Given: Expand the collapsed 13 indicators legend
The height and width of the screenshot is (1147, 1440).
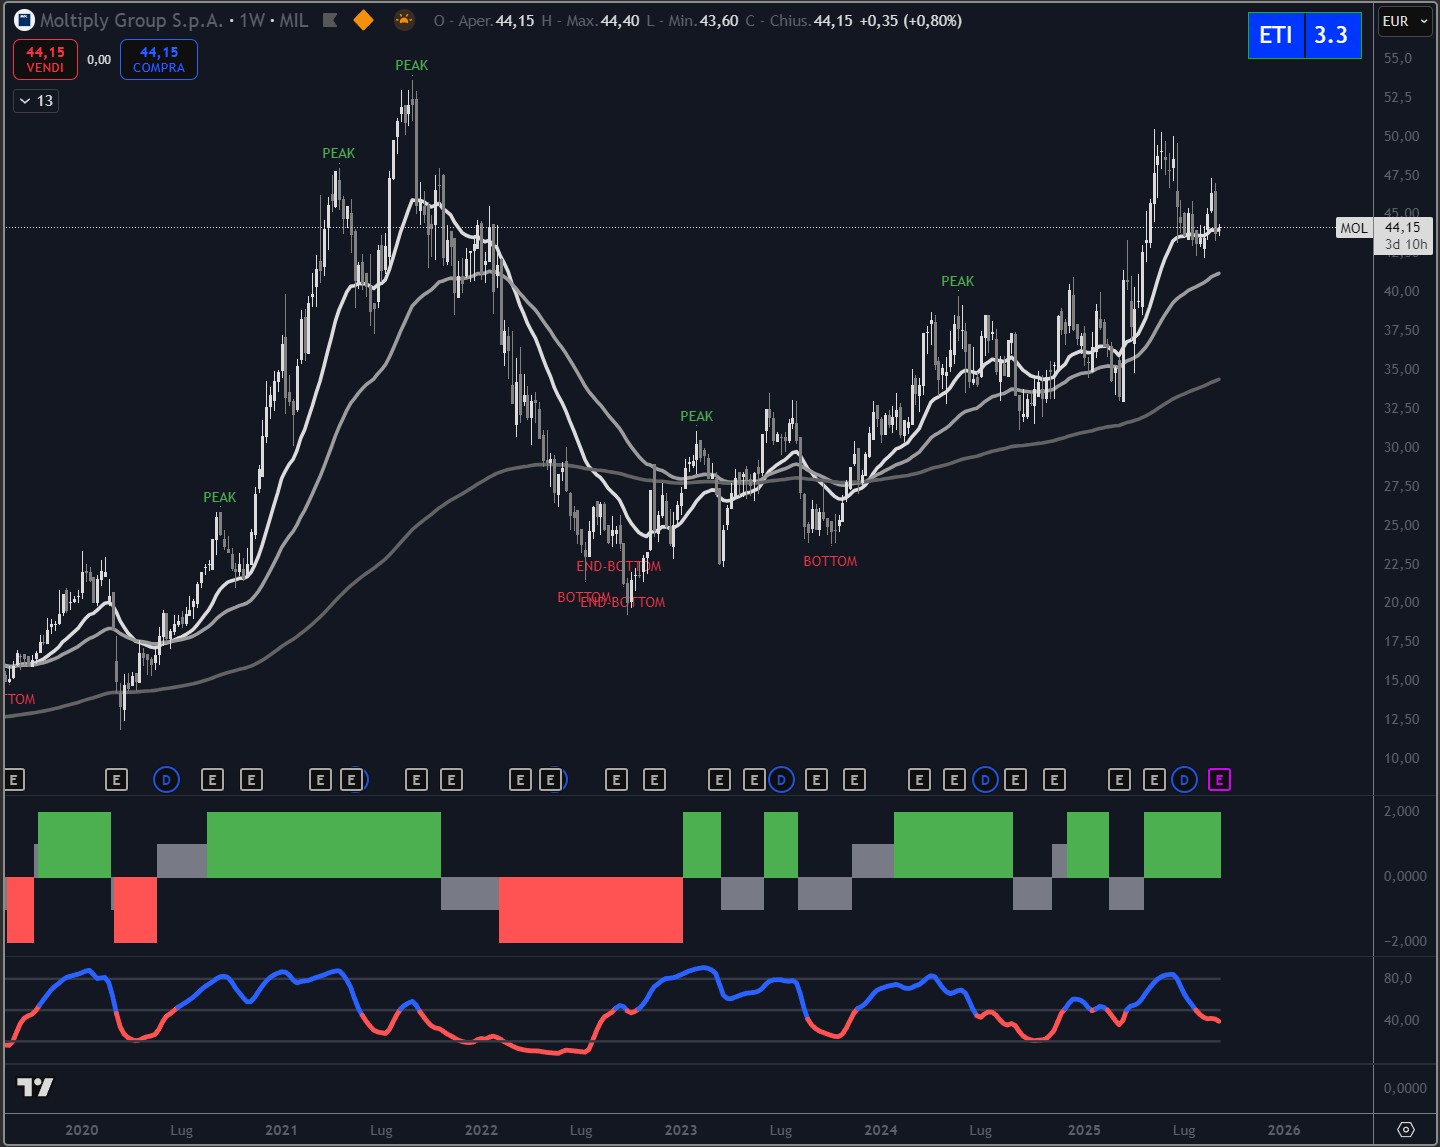Looking at the screenshot, I should (36, 101).
